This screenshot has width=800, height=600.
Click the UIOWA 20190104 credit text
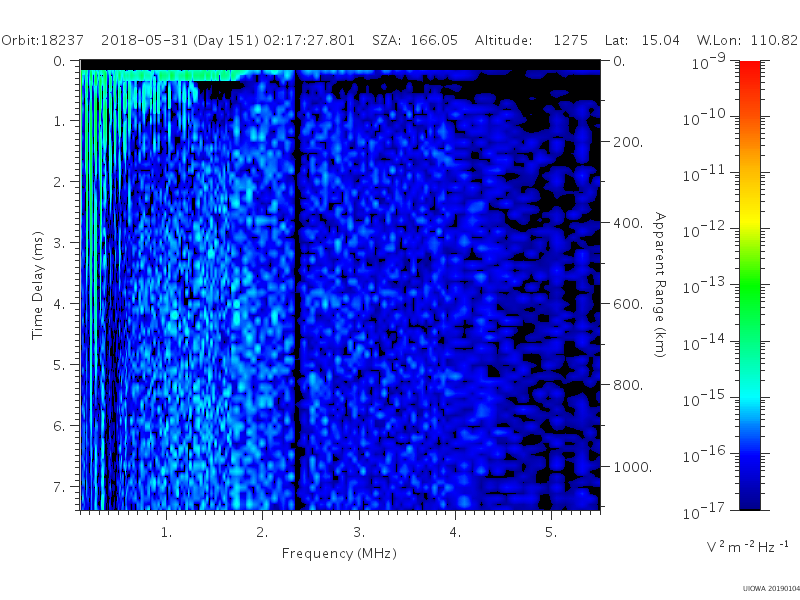pos(771,588)
